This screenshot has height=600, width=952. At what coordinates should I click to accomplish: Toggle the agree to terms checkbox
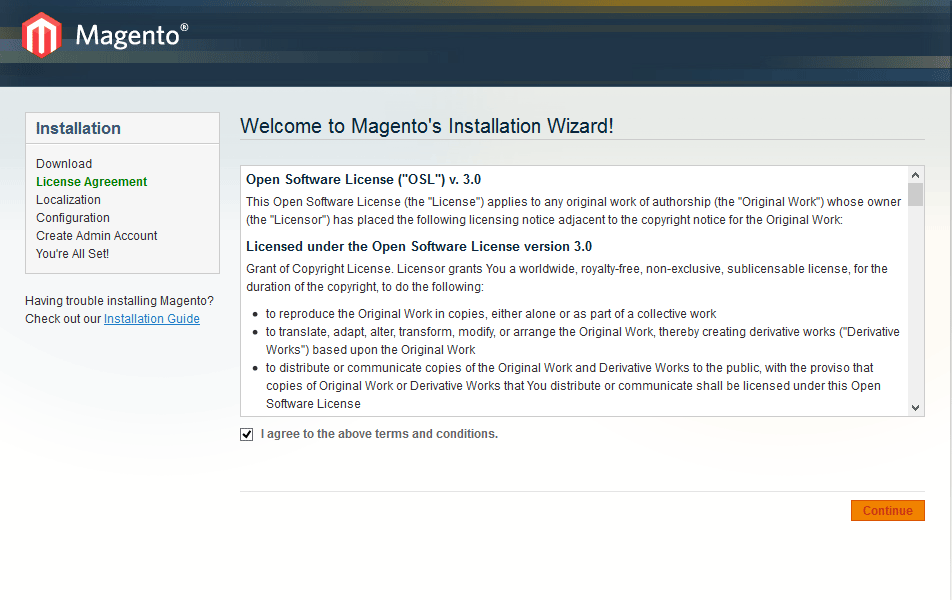(x=247, y=435)
